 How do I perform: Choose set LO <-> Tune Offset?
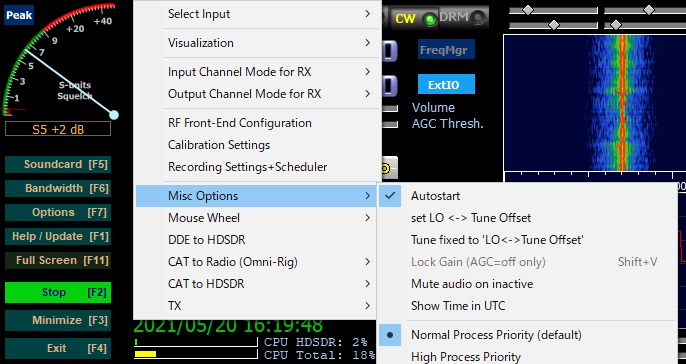[x=527, y=217]
